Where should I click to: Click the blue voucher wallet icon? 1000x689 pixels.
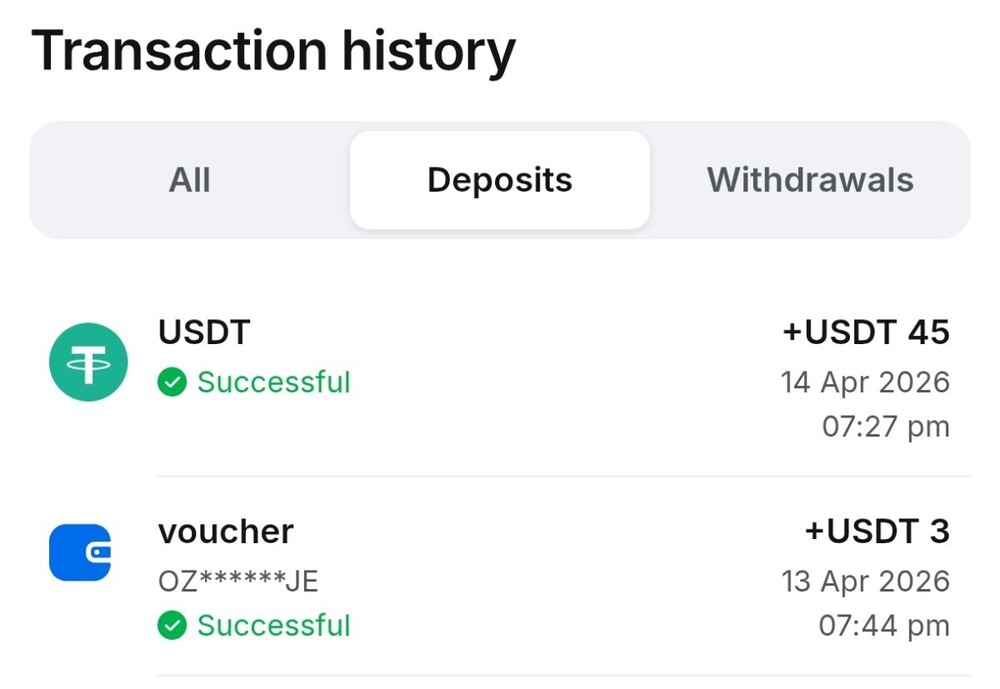(80, 552)
